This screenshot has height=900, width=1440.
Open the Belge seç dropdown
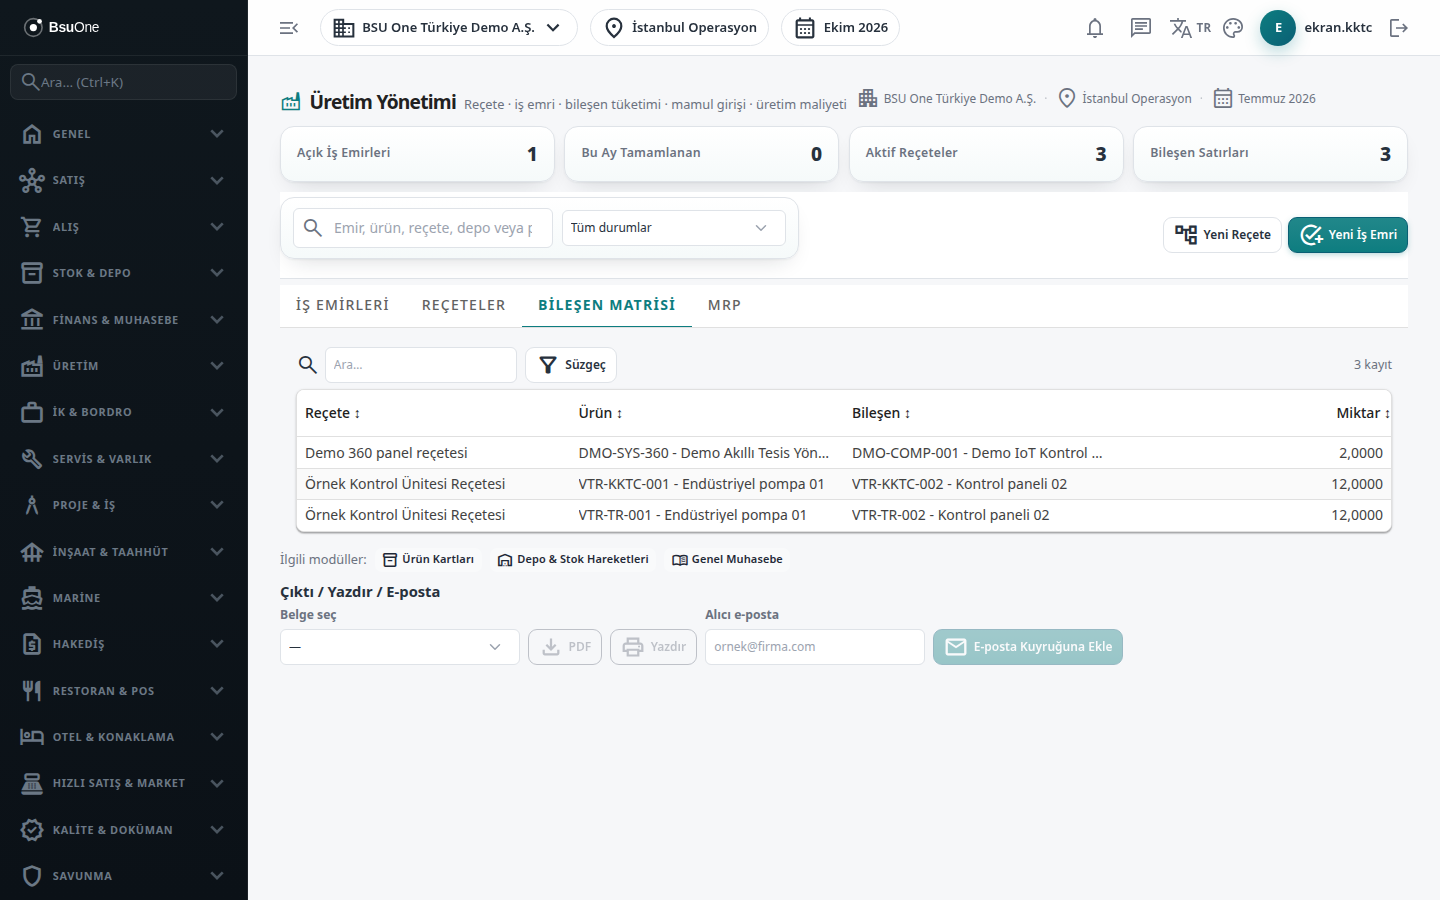pyautogui.click(x=400, y=647)
